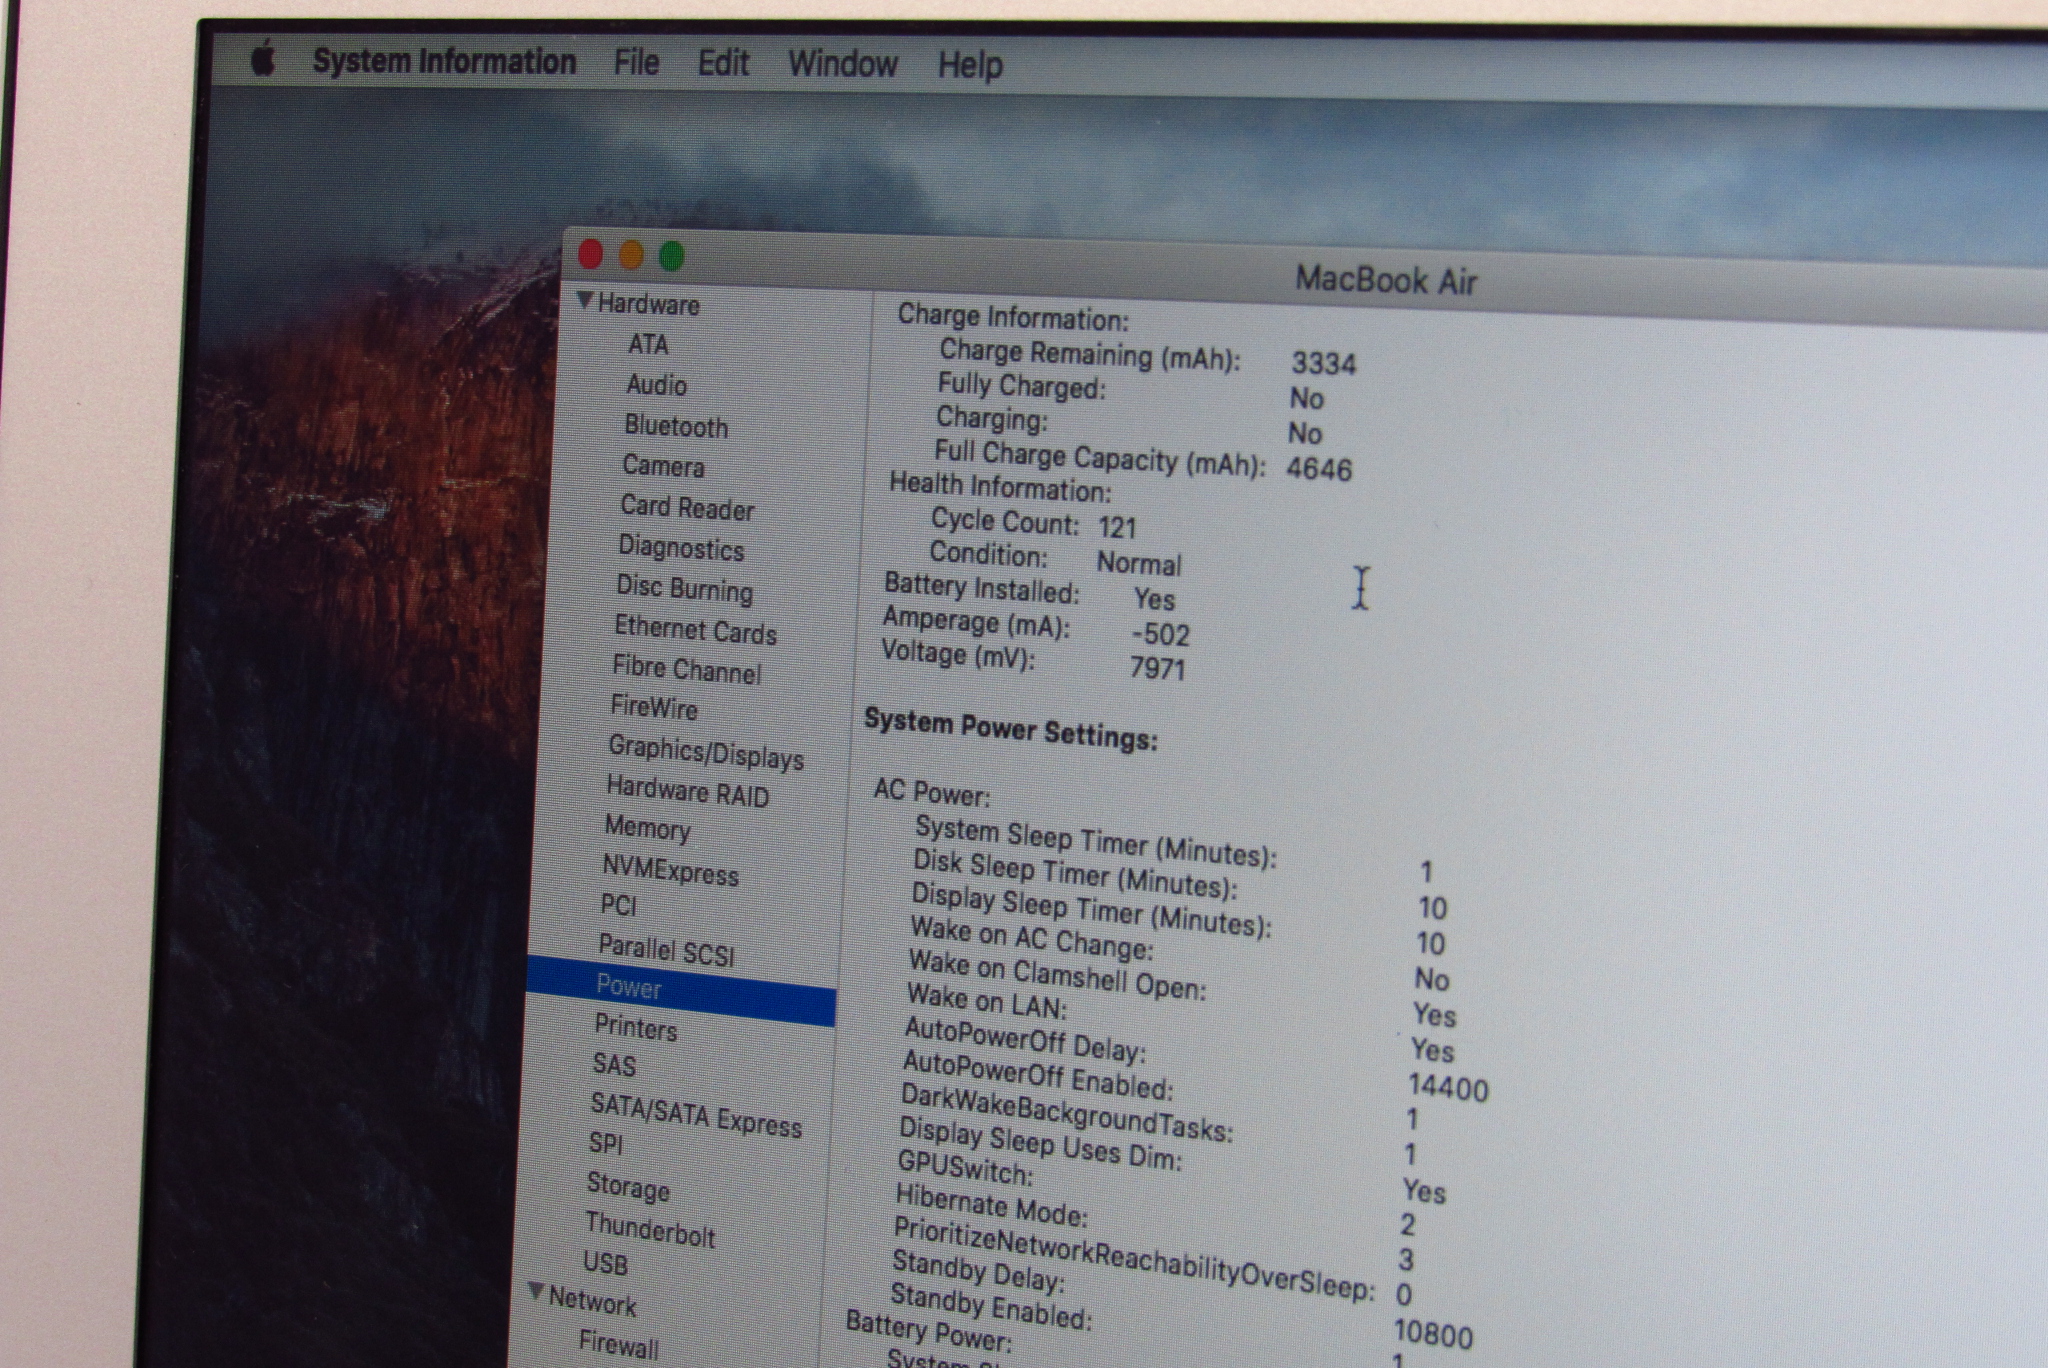Open the File menu
The image size is (2048, 1368).
pos(636,63)
